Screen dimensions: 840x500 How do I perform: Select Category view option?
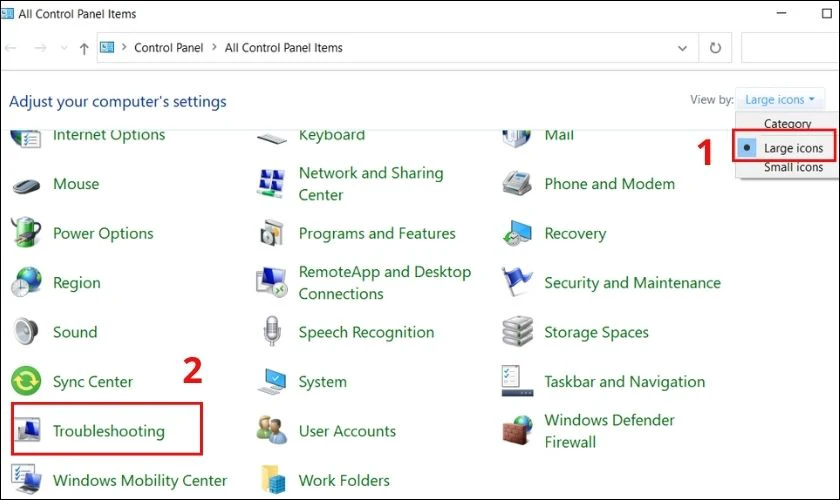point(787,123)
